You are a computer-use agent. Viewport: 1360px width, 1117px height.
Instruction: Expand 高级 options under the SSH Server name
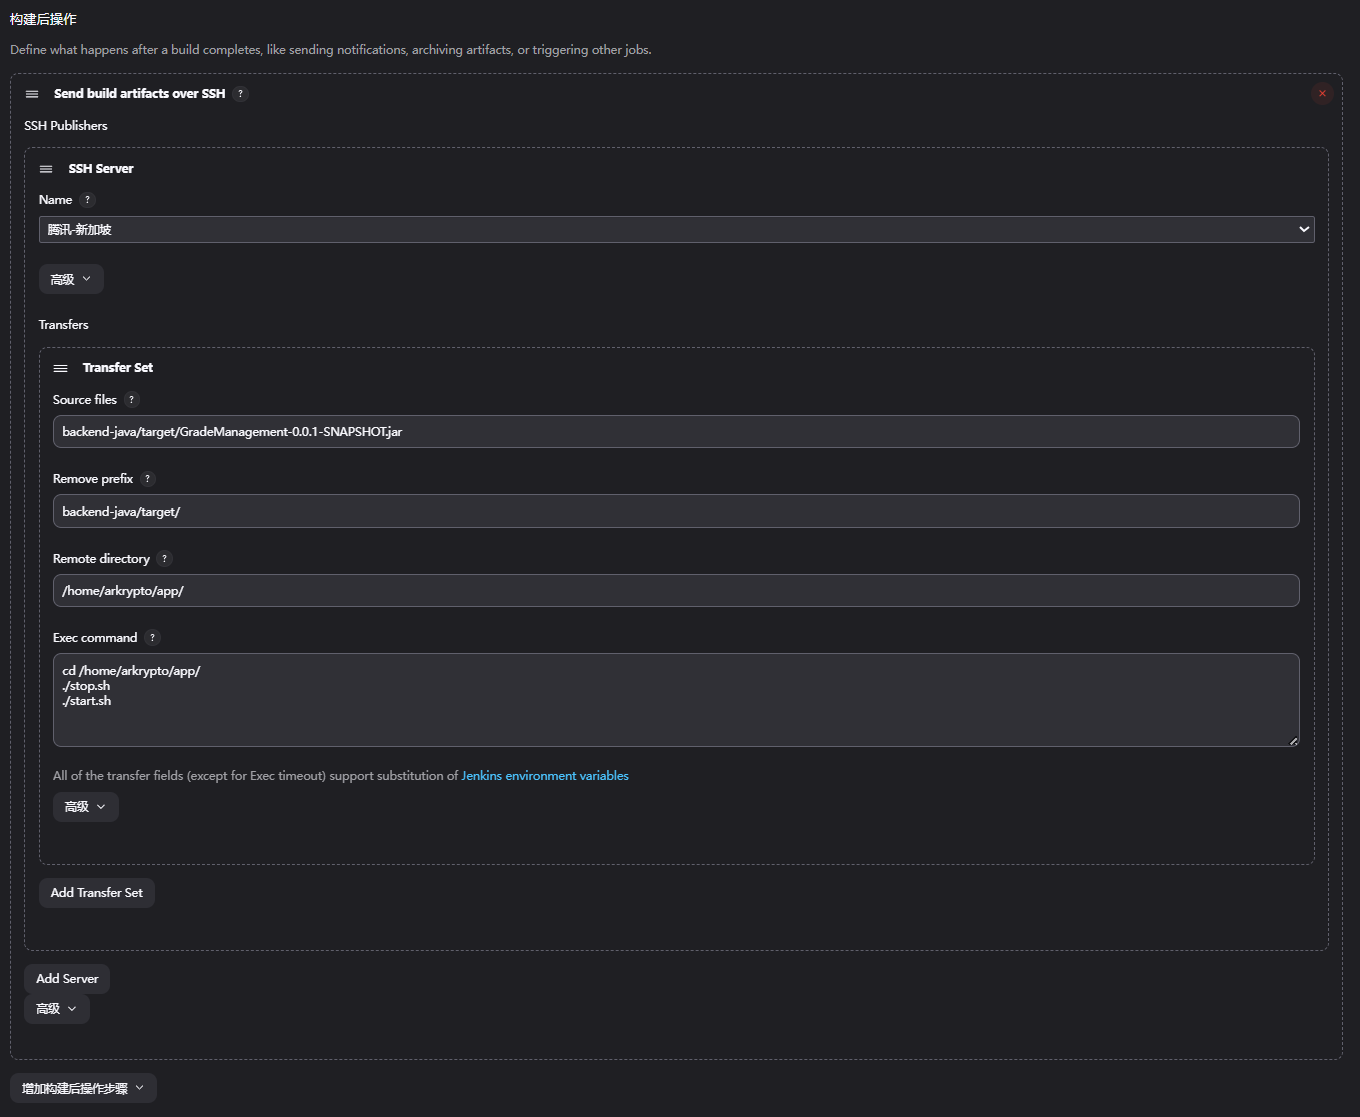tap(71, 280)
